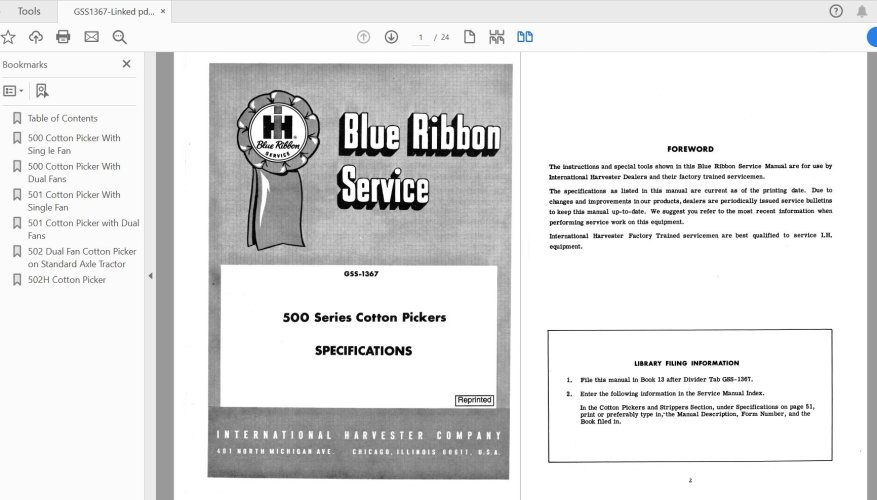Viewport: 877px width, 500px height.
Task: Click the cloud upload icon
Action: click(x=36, y=37)
